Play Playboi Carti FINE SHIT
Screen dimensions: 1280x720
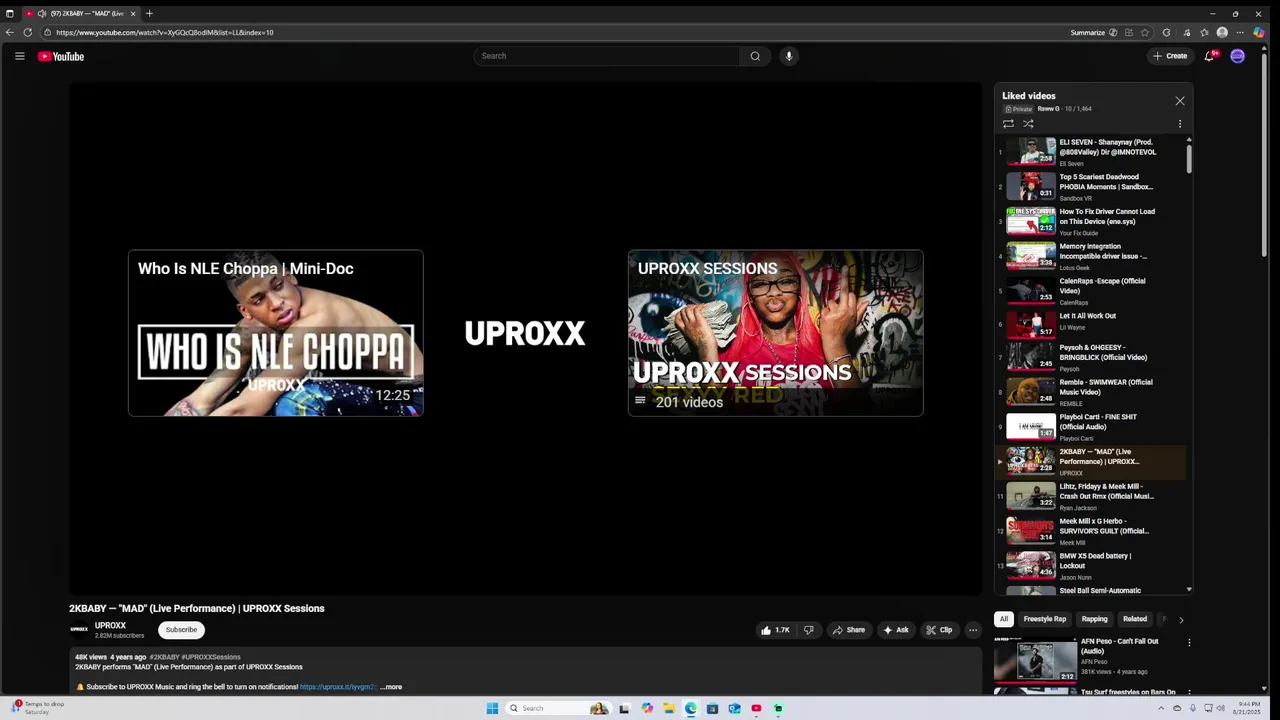tap(1091, 428)
